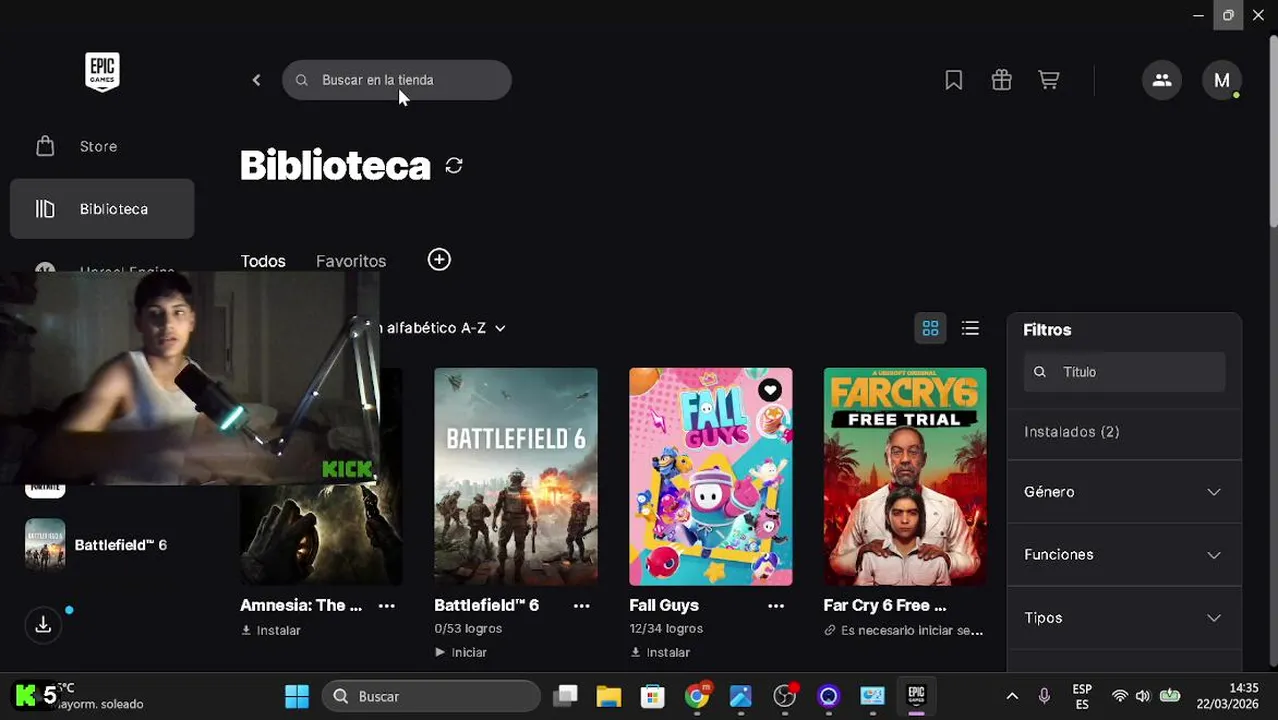
Task: Click the Buscar en la tienda search field
Action: [397, 80]
